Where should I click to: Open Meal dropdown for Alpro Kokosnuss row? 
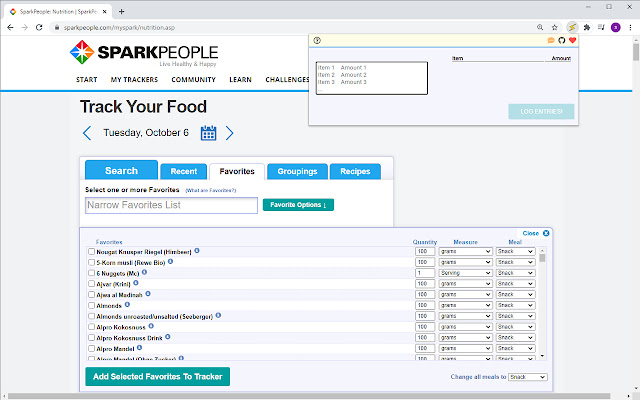coord(516,327)
